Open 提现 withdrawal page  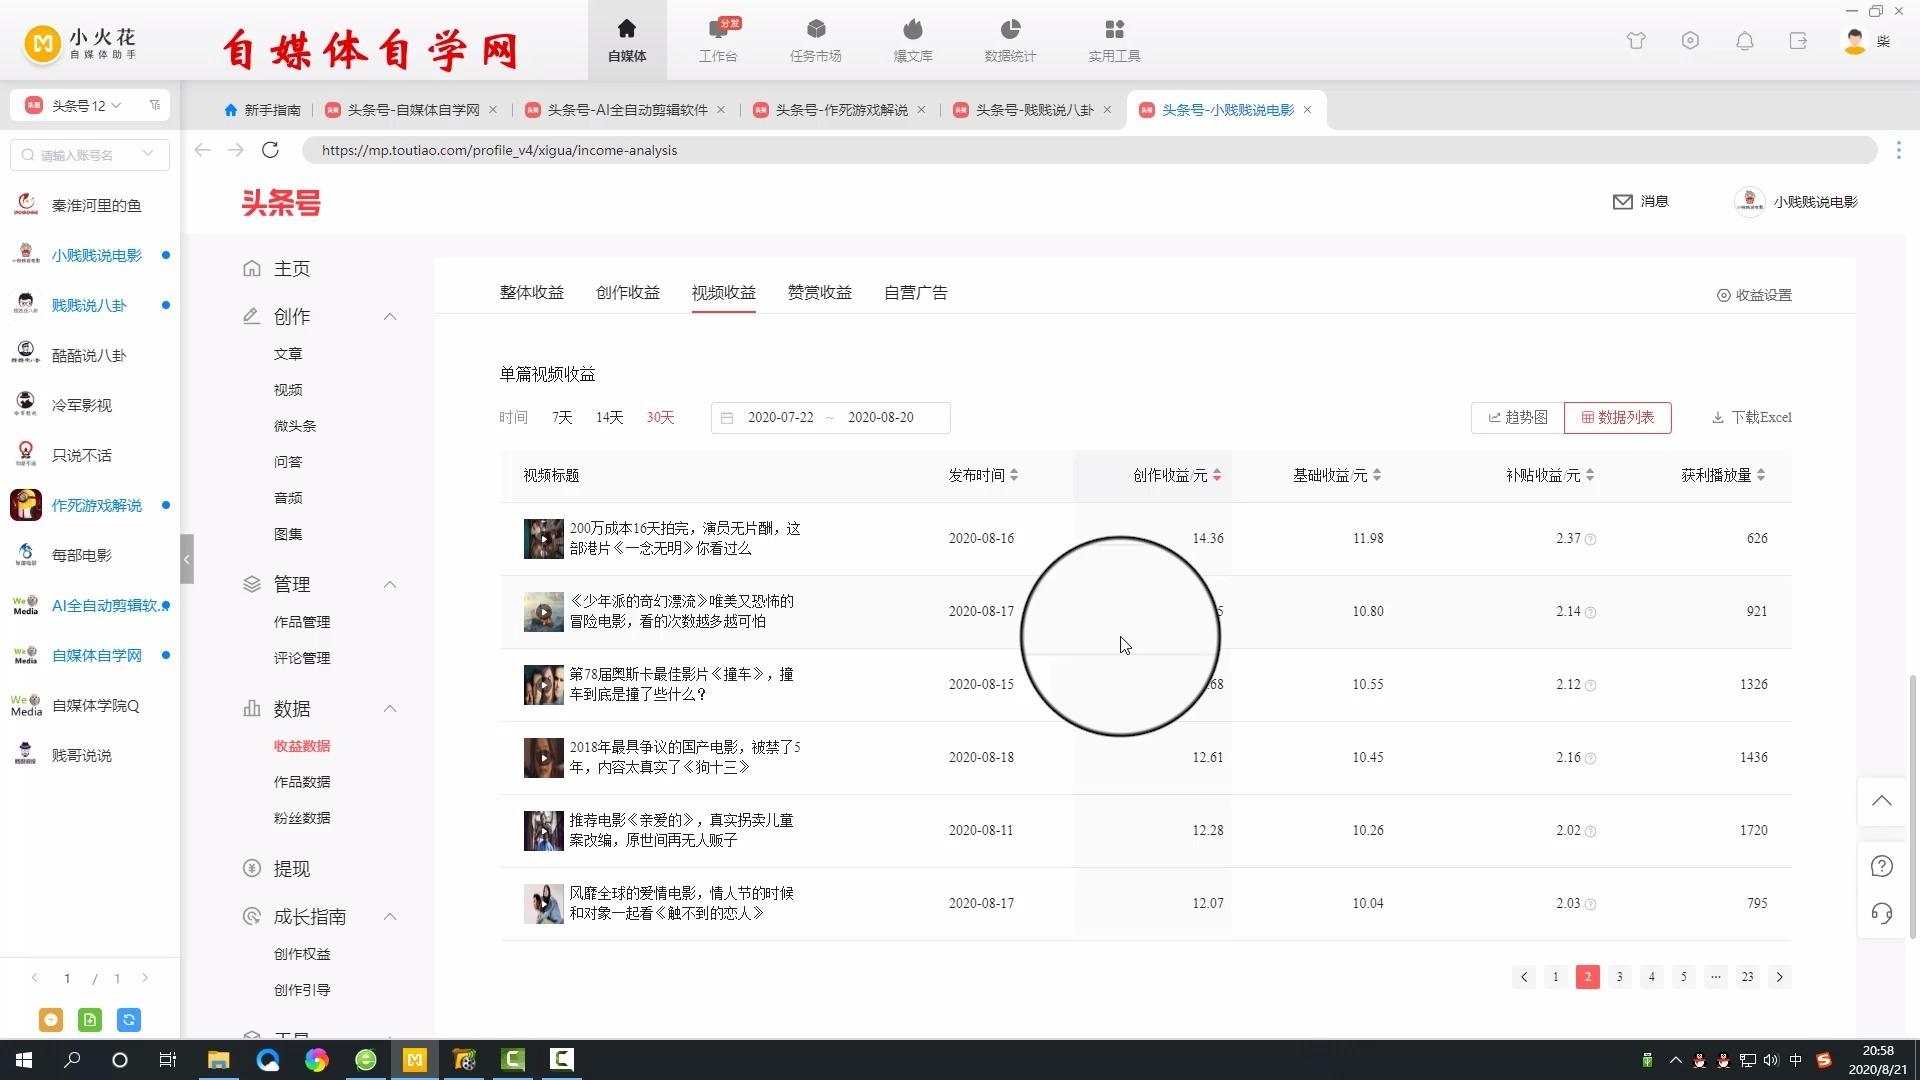[x=292, y=869]
